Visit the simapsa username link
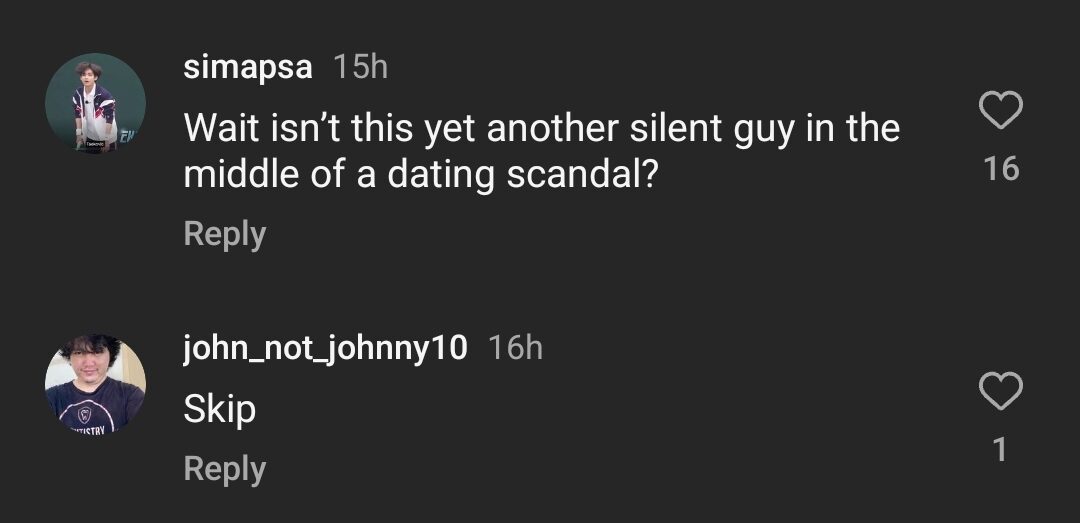Viewport: 1080px width, 523px height. (248, 67)
